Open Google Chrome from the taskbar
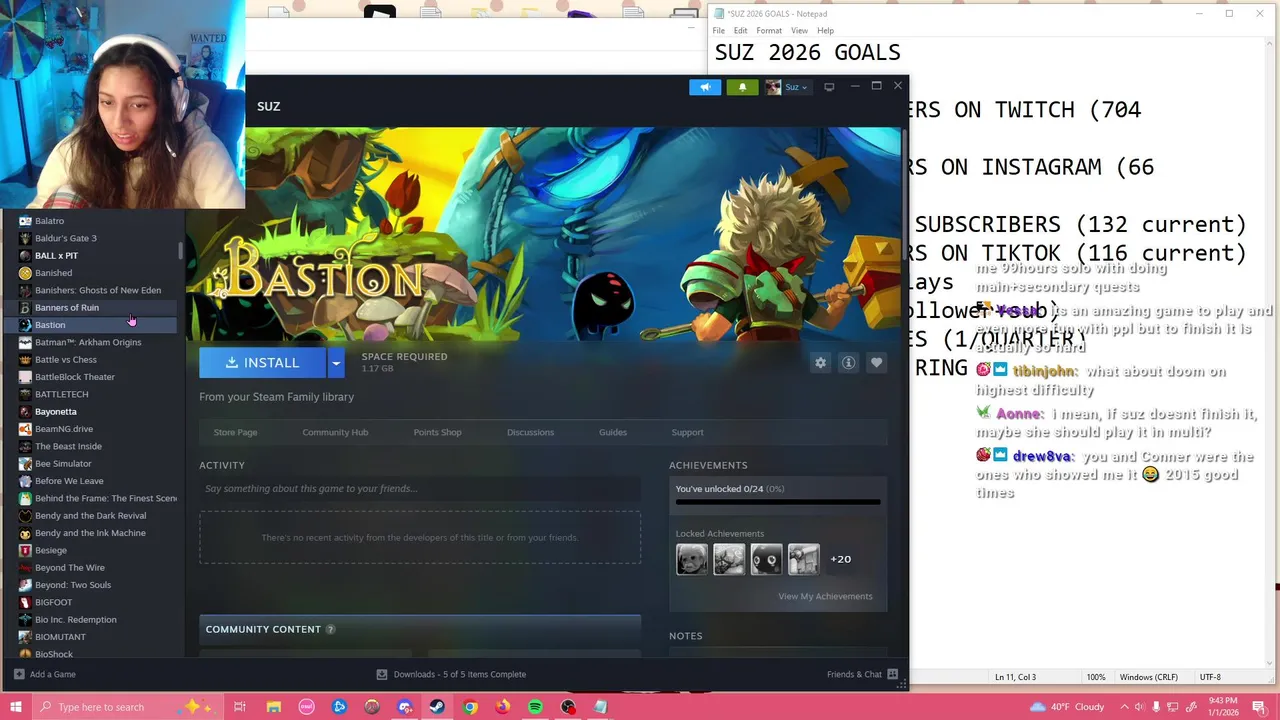This screenshot has width=1280, height=720. tap(470, 707)
